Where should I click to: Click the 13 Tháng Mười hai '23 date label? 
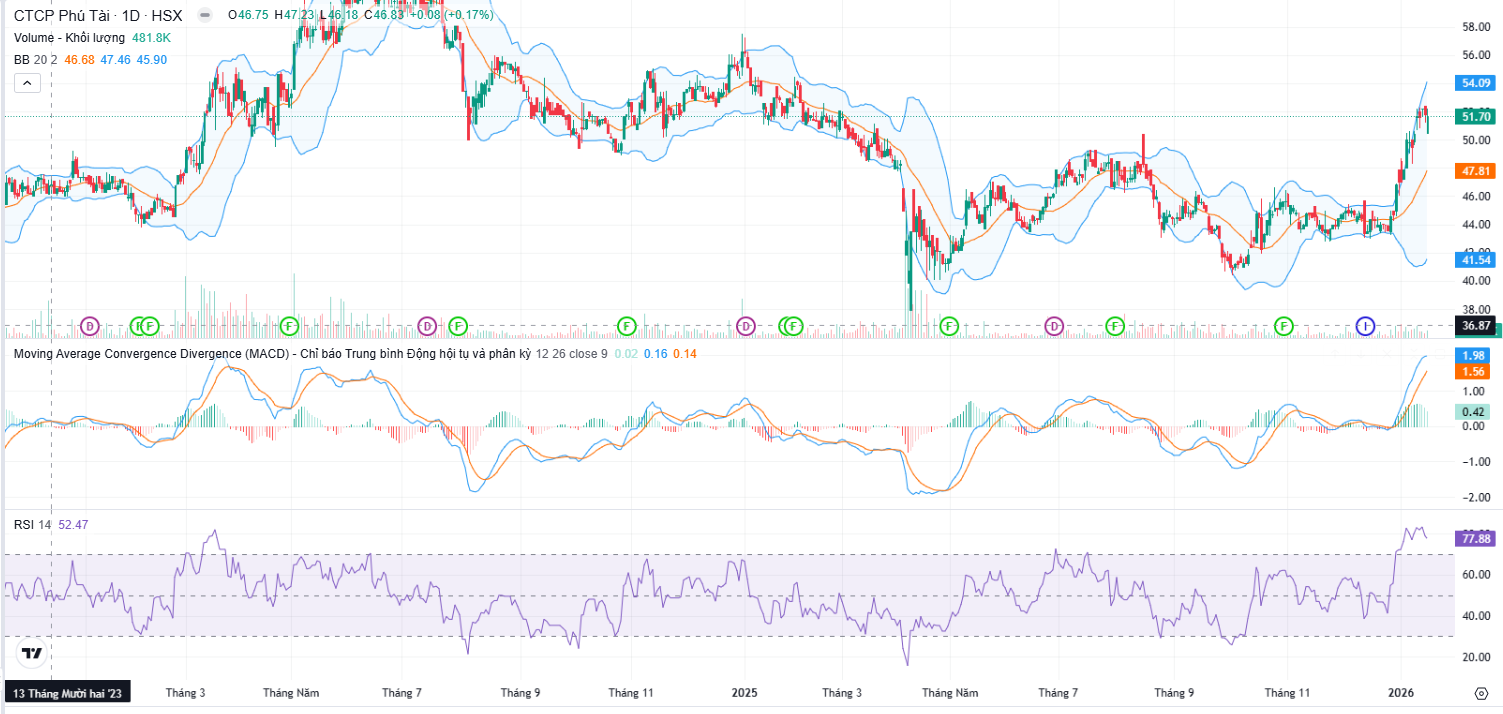pyautogui.click(x=67, y=692)
